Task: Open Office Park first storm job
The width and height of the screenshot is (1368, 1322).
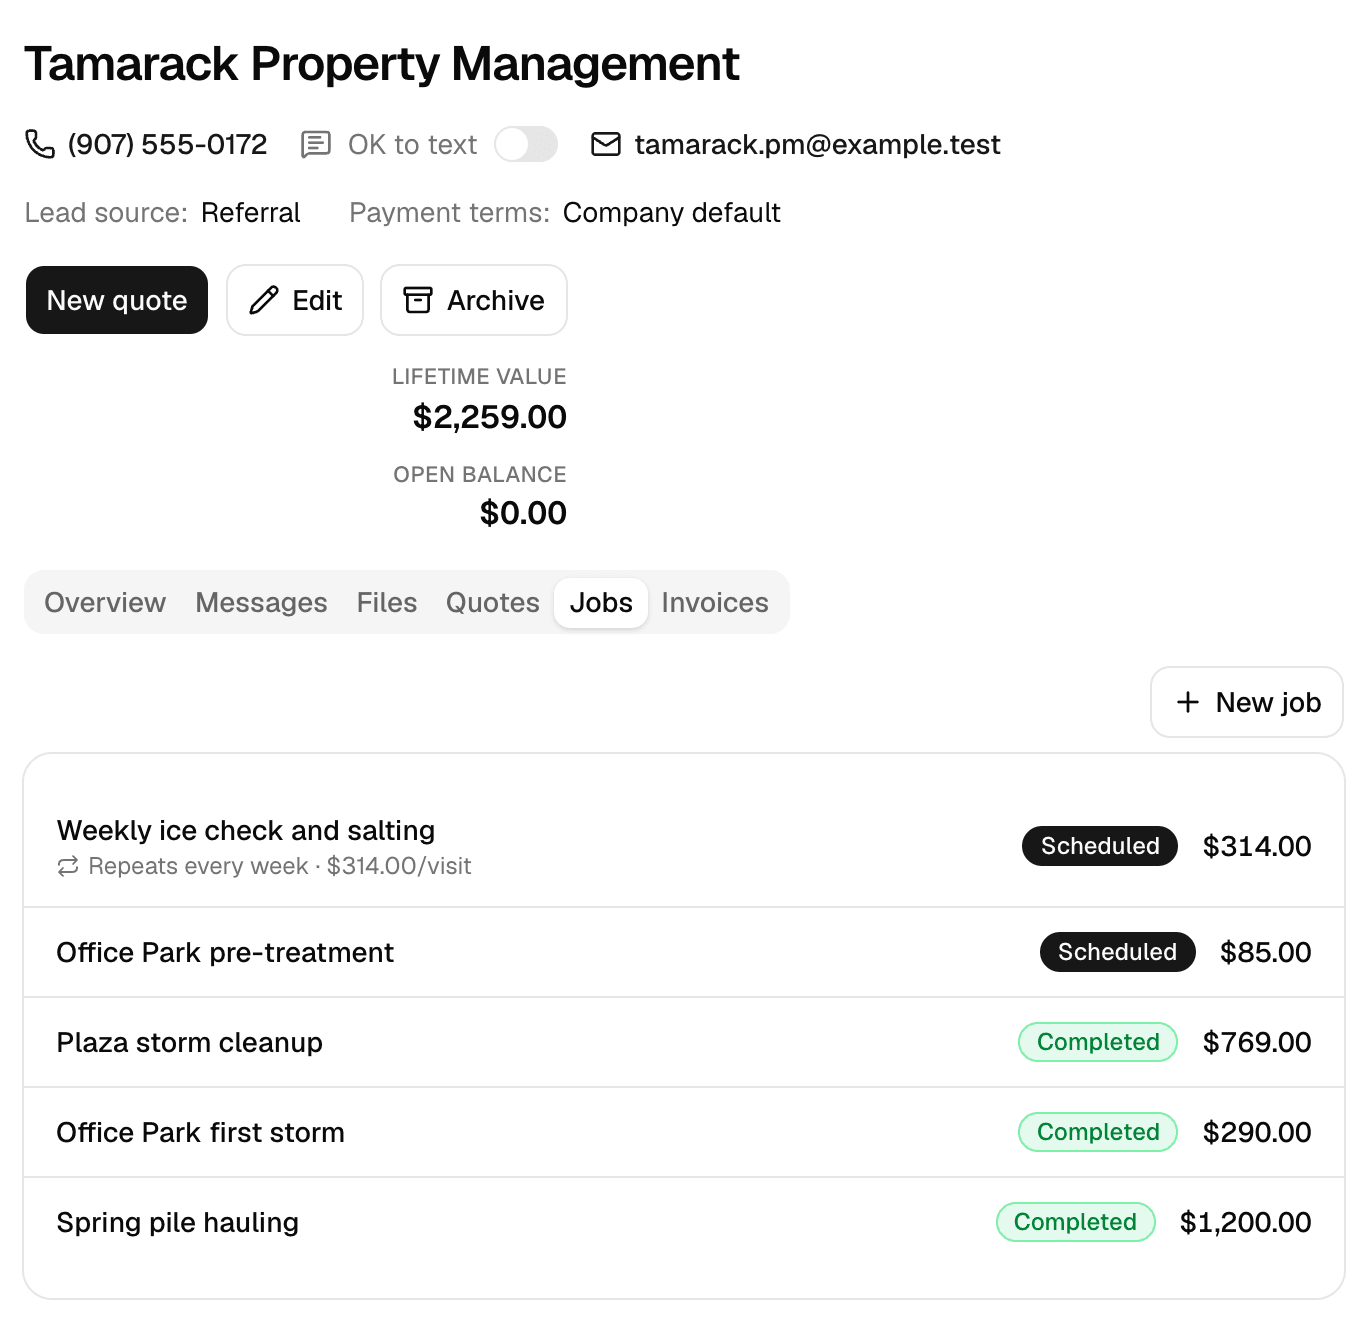Action: (684, 1132)
